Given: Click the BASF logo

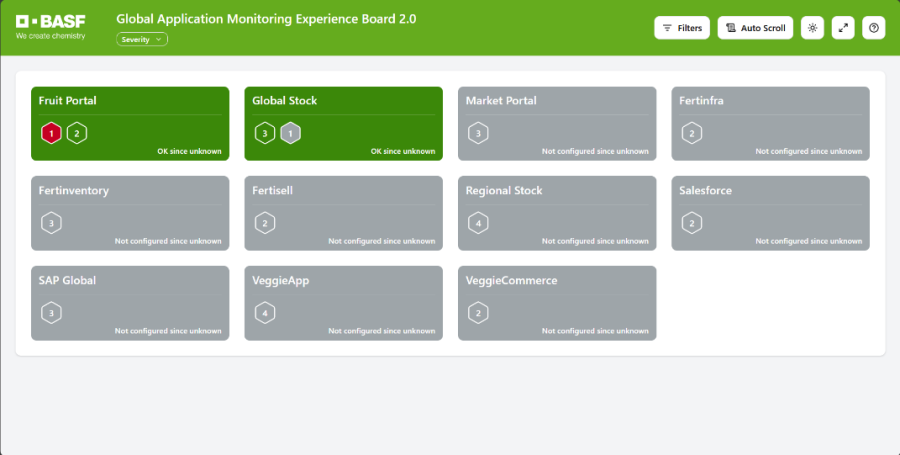Looking at the screenshot, I should 51,27.
